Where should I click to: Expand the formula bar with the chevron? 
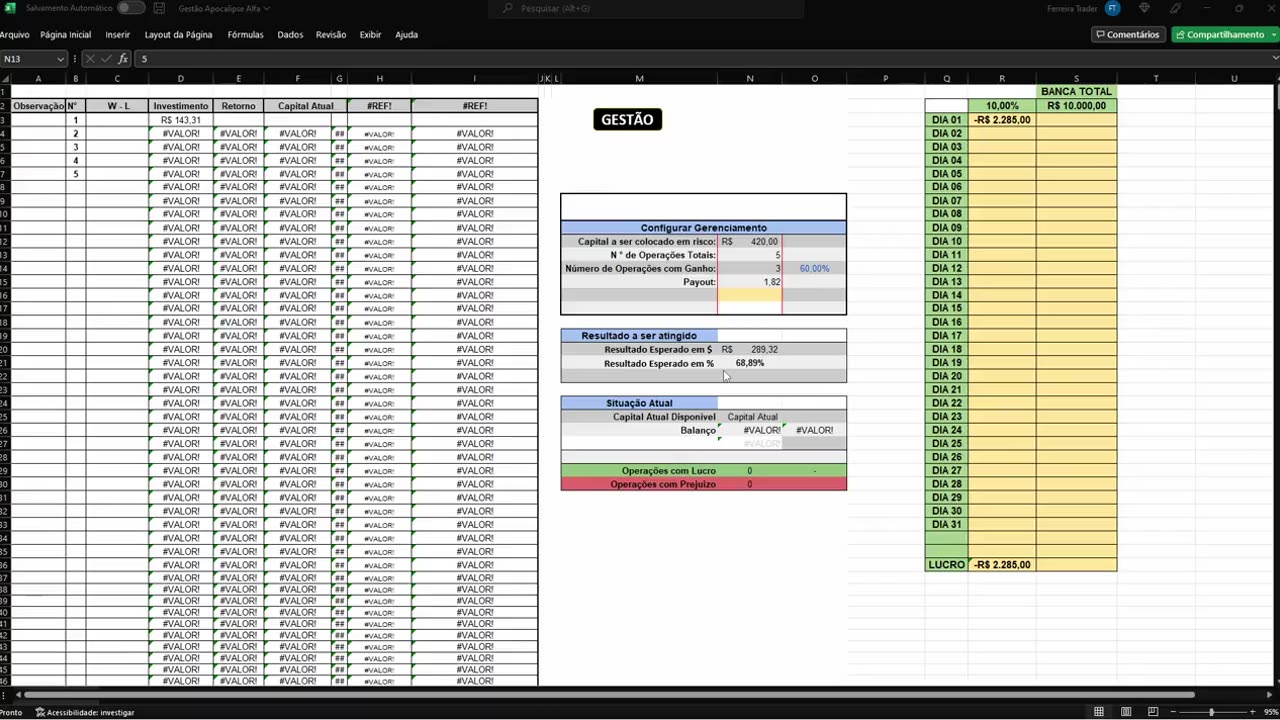click(x=1274, y=59)
